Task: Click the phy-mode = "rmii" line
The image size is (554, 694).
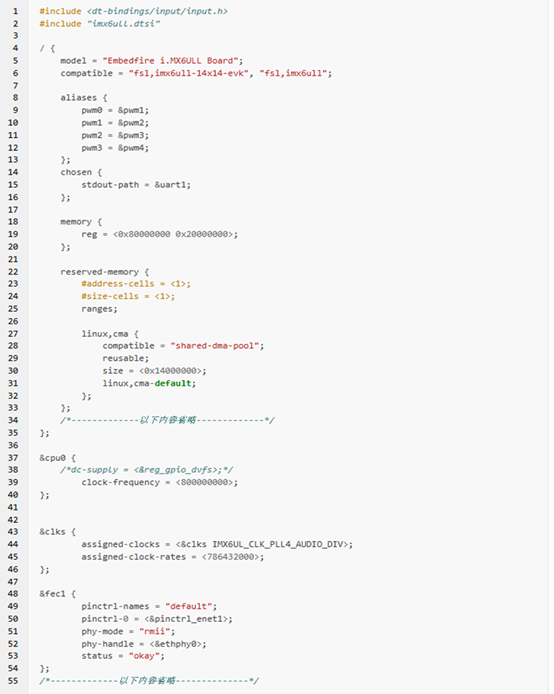Action: pyautogui.click(x=128, y=631)
